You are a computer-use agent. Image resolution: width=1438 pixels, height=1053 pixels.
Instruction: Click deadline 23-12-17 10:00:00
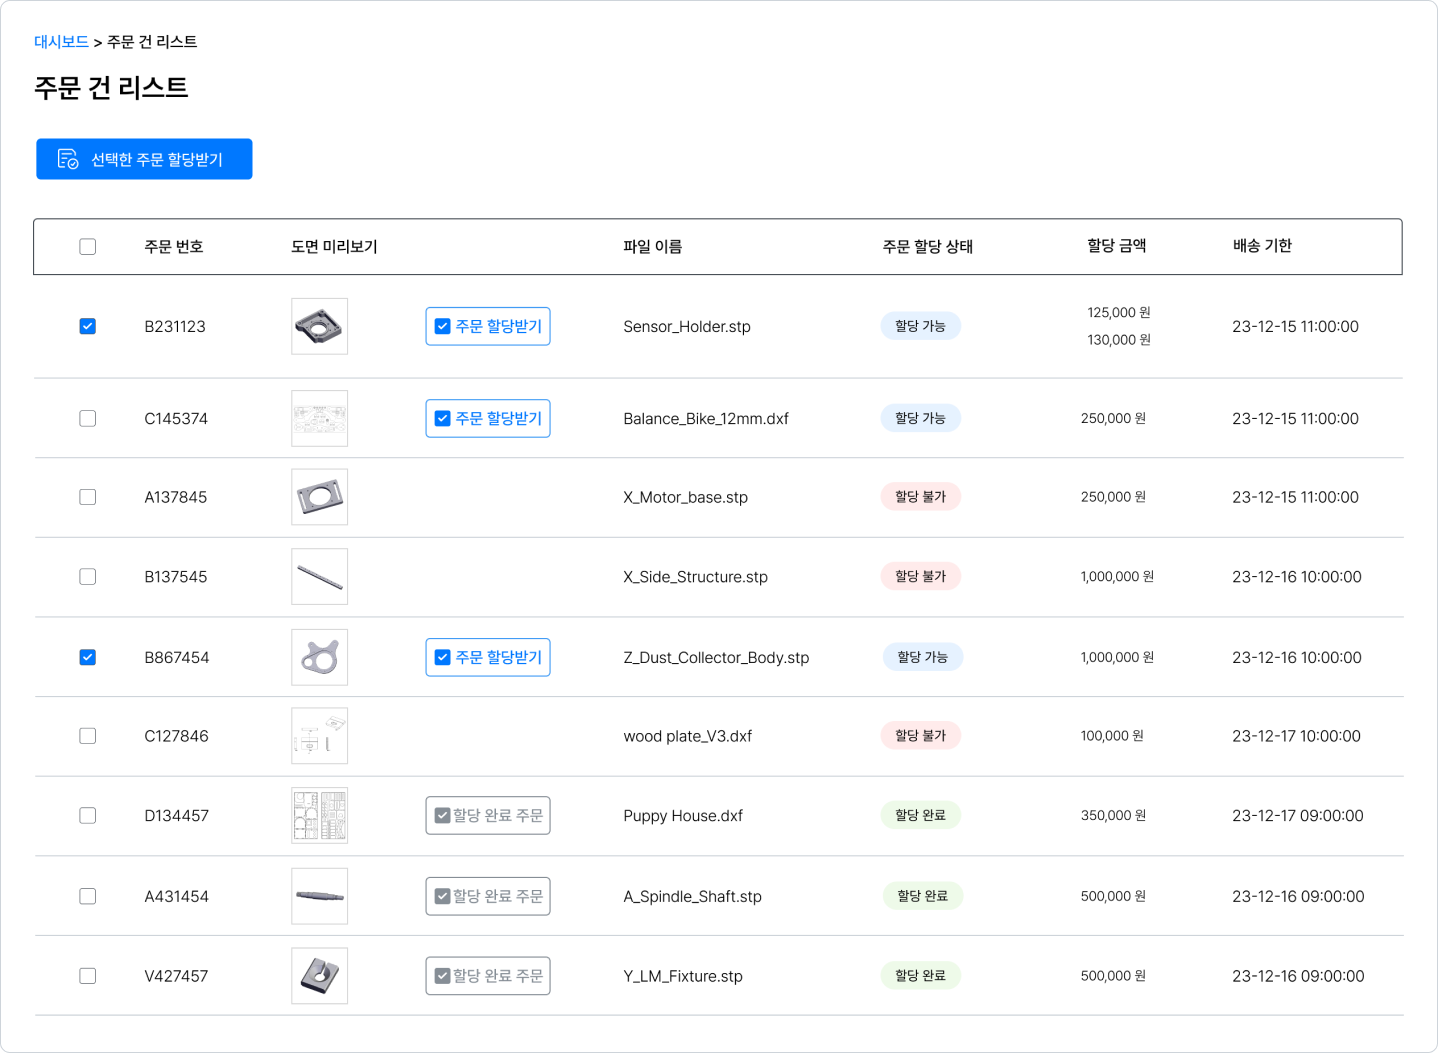[x=1296, y=736]
